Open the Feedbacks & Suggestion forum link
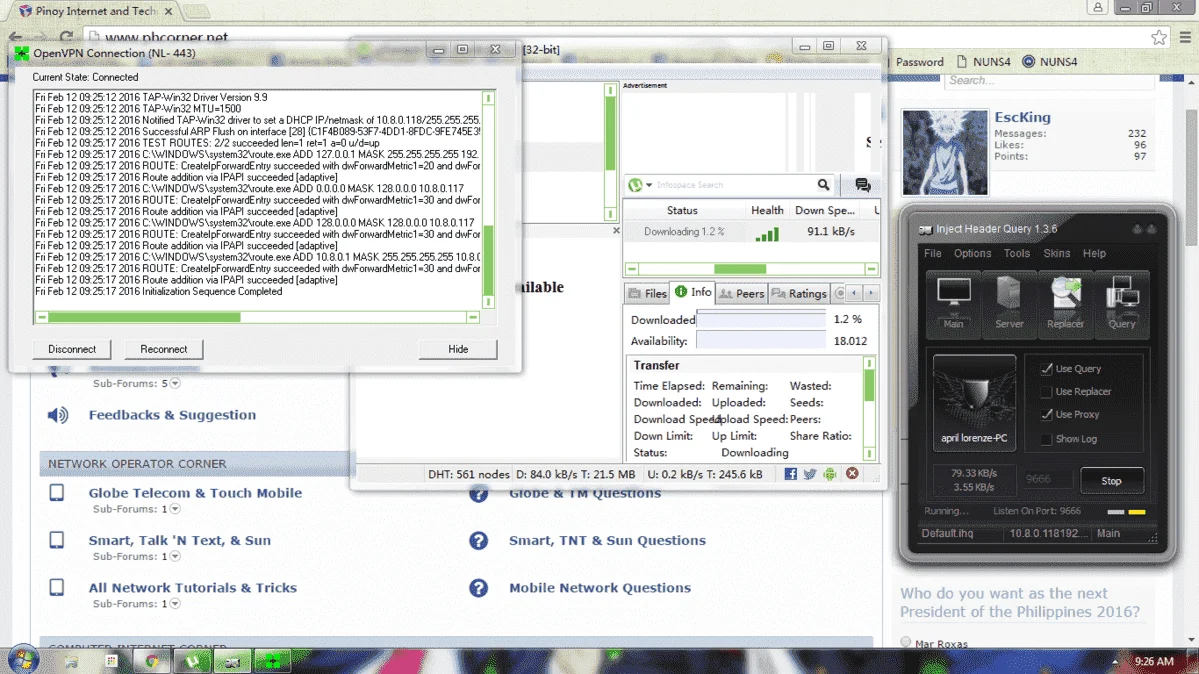The width and height of the screenshot is (1199, 674). (x=172, y=415)
